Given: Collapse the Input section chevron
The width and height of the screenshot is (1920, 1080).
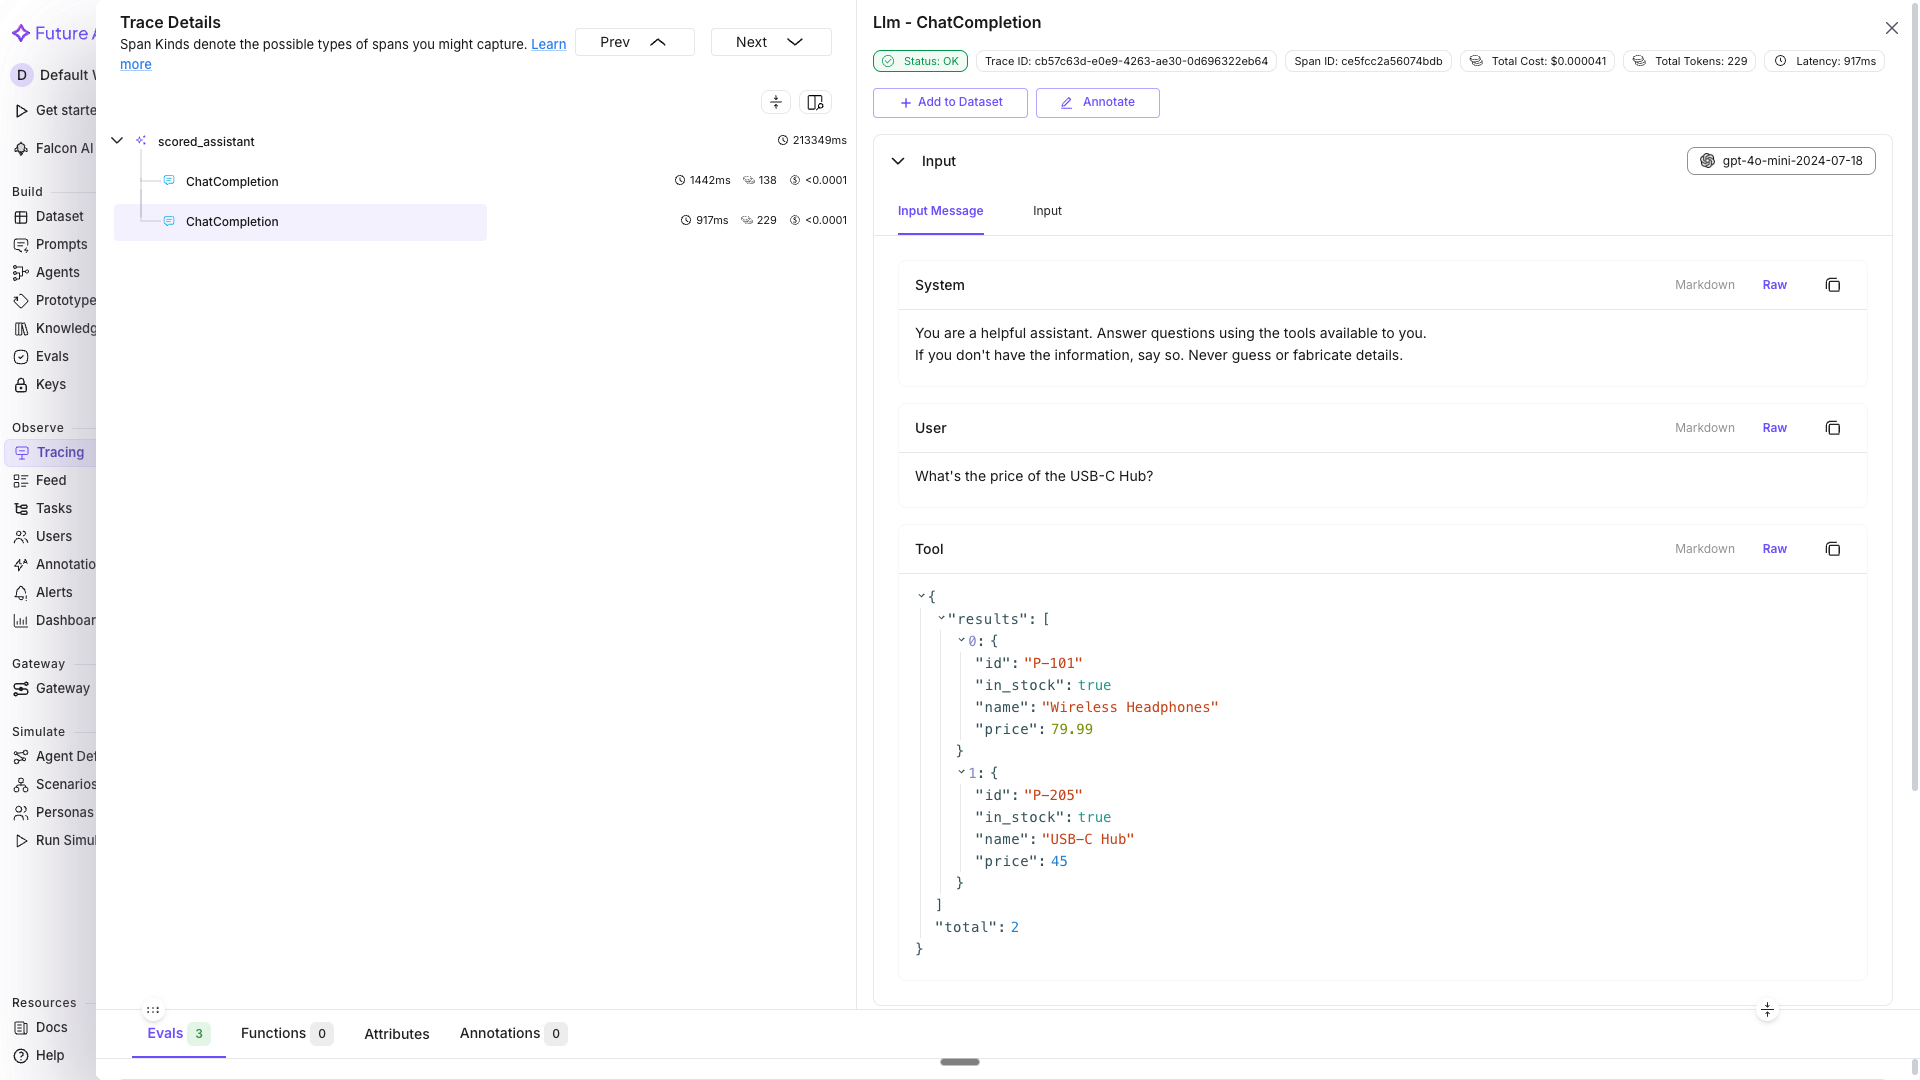Looking at the screenshot, I should click(x=897, y=161).
